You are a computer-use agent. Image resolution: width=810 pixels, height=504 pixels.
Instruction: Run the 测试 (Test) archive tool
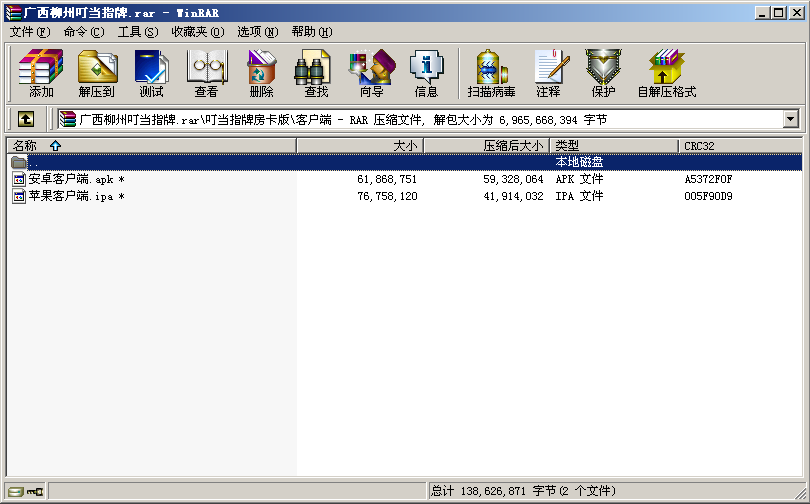151,73
